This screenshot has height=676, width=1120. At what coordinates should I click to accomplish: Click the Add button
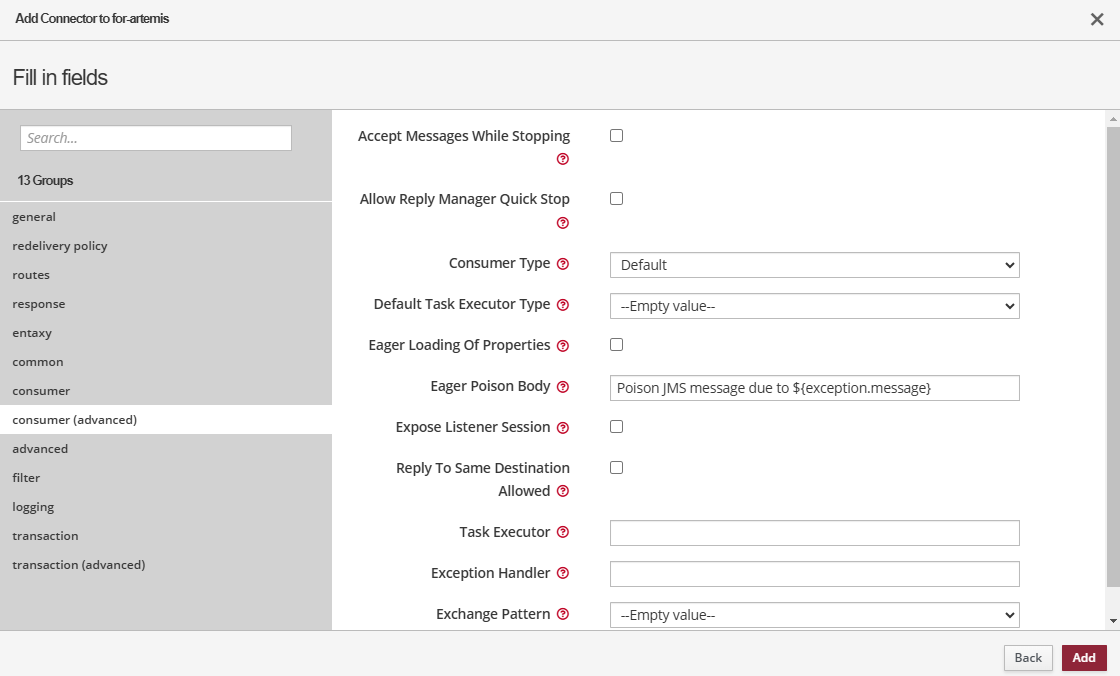(x=1084, y=658)
